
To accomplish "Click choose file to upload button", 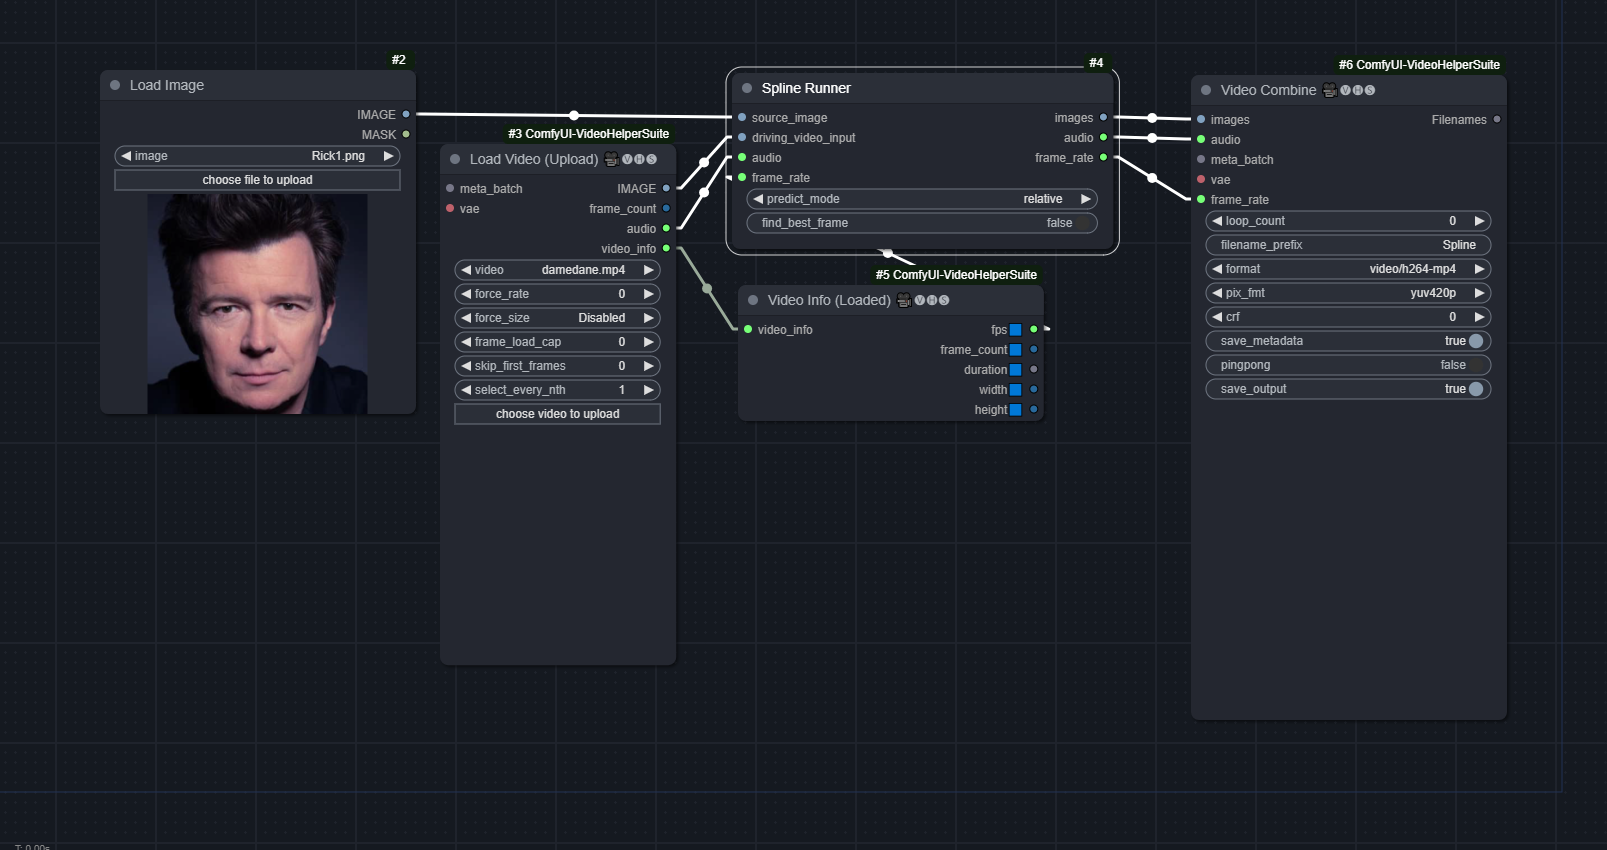I will 258,180.
